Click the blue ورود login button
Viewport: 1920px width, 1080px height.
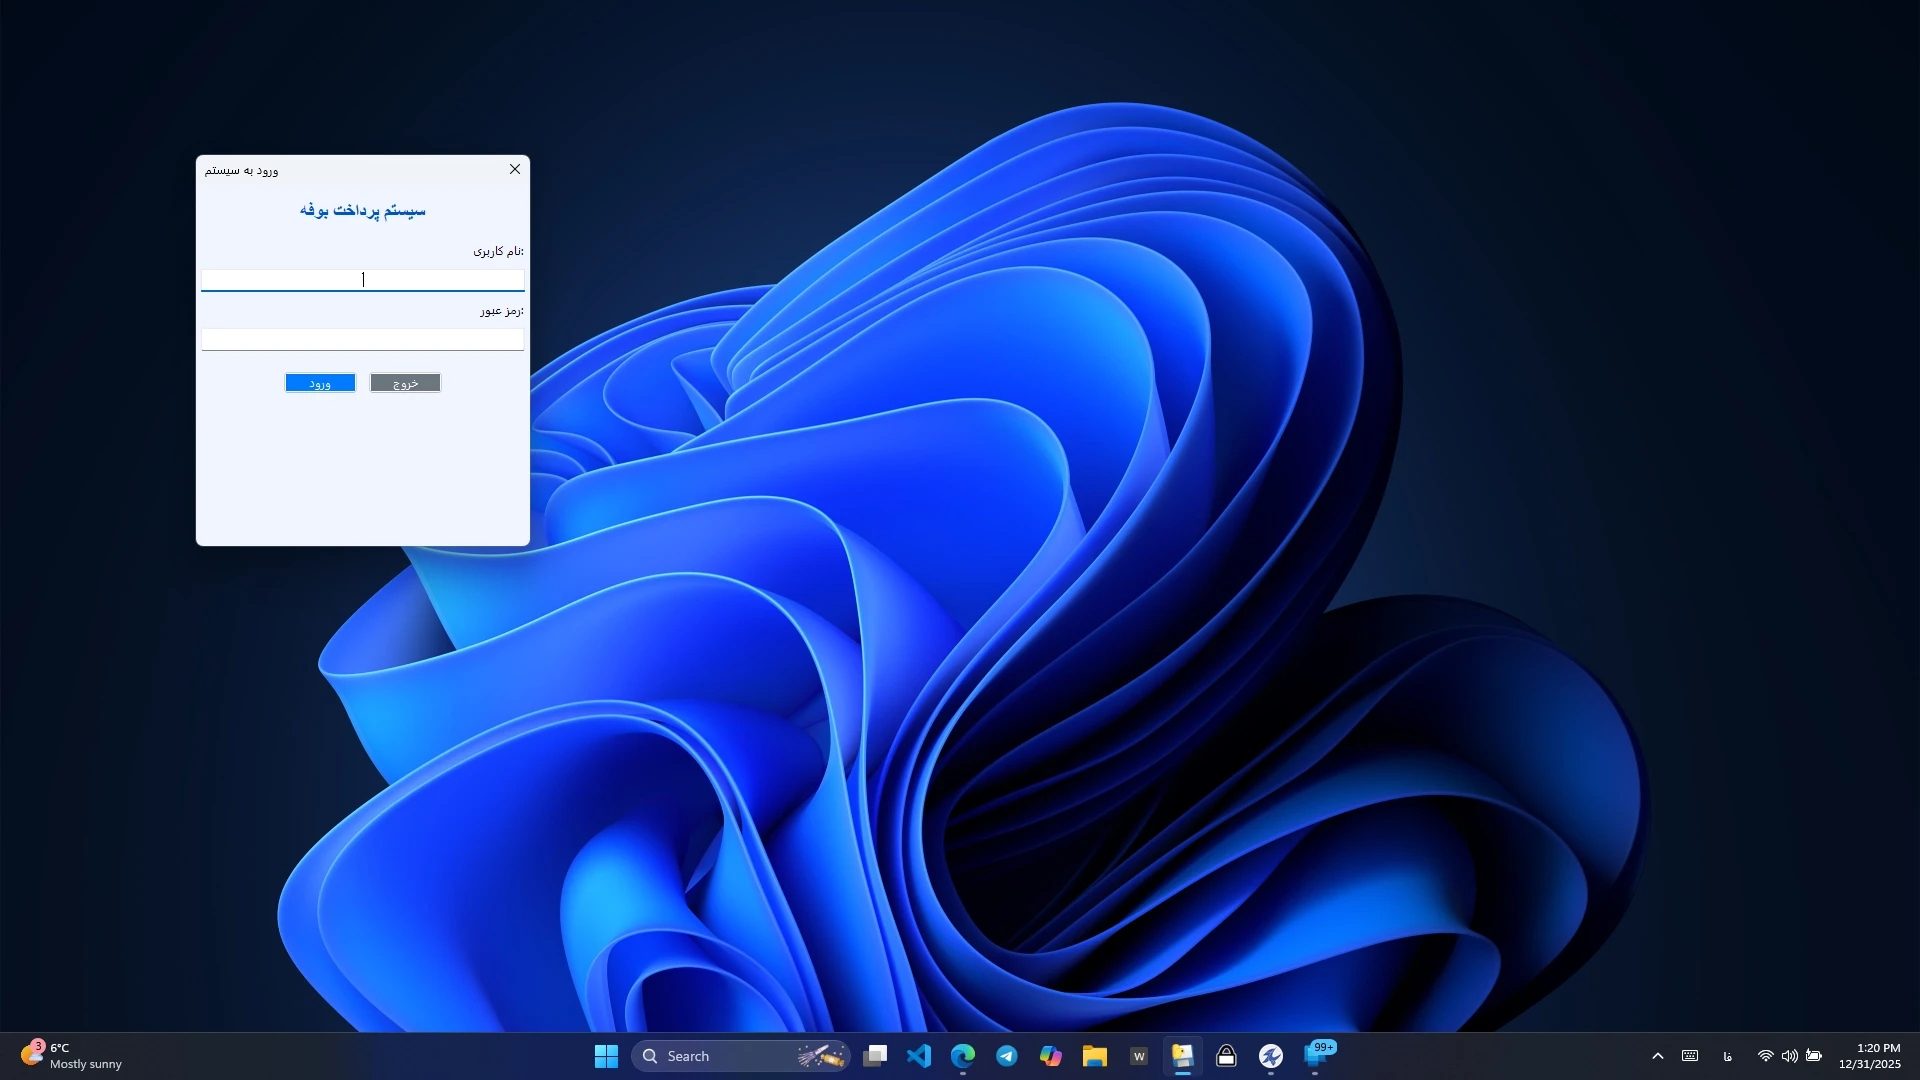point(320,383)
